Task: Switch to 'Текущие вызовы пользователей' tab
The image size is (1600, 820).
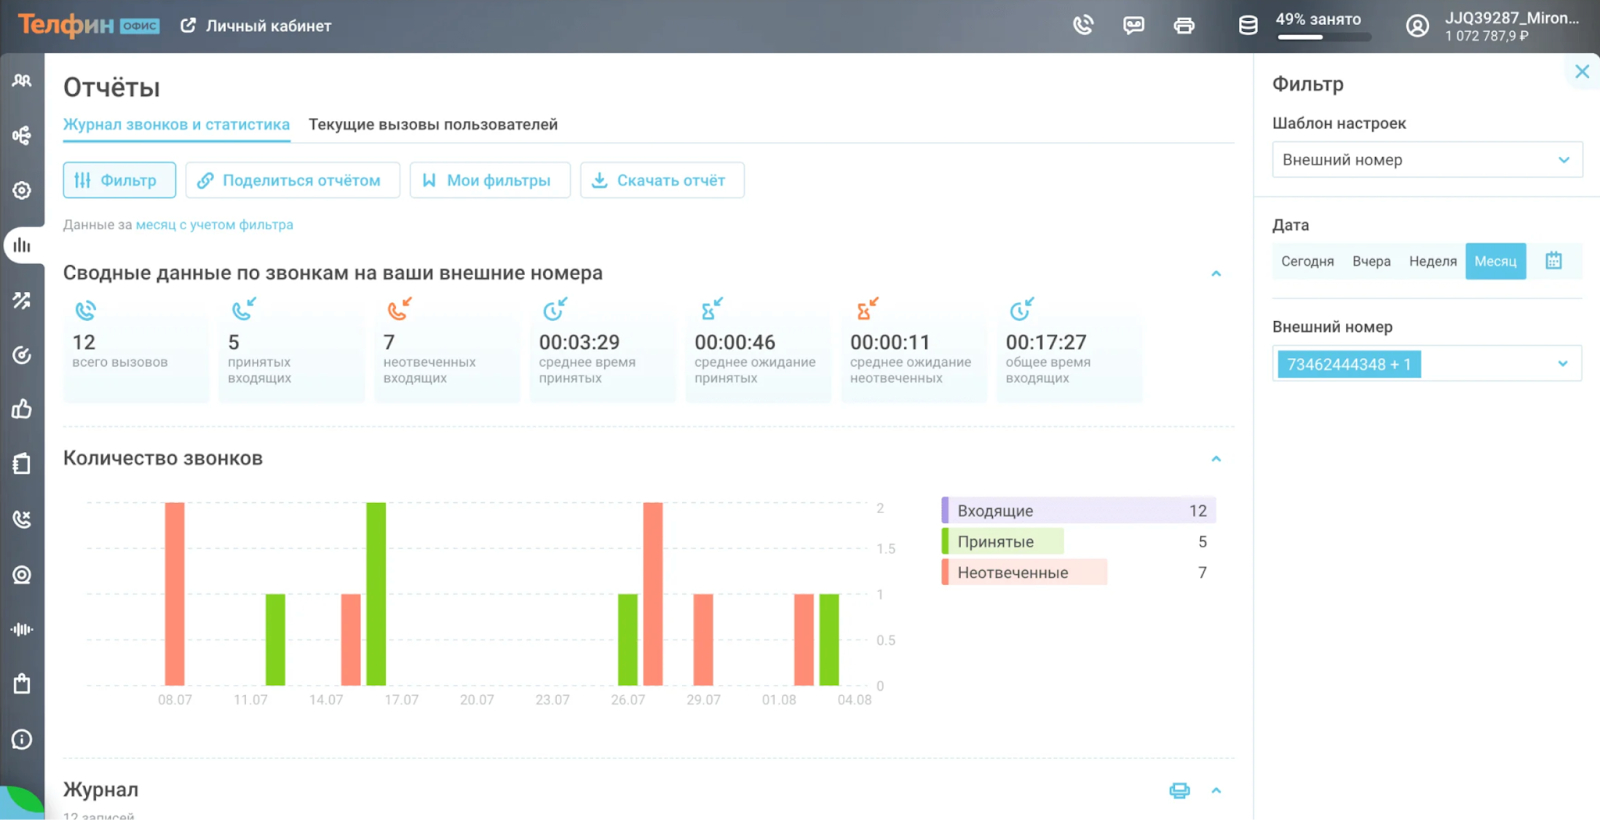Action: (433, 125)
